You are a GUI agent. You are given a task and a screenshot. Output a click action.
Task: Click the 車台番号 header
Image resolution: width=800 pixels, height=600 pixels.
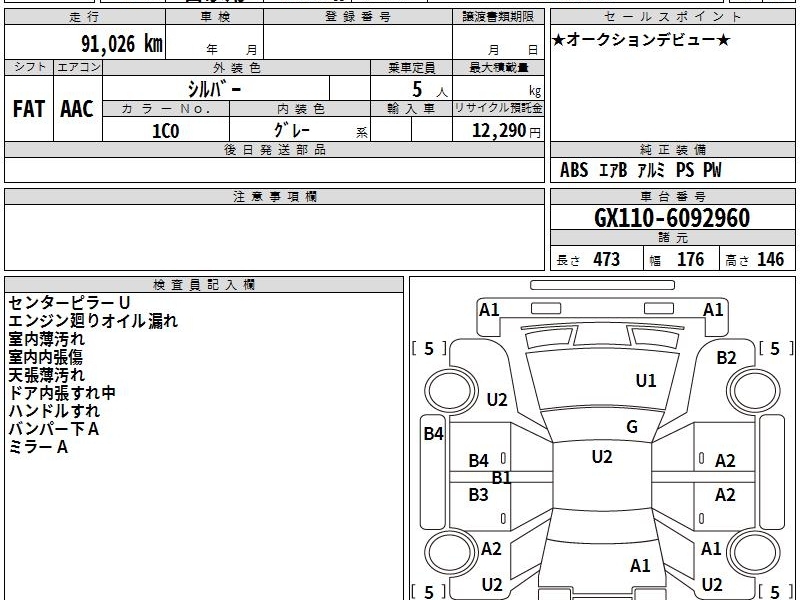672,196
